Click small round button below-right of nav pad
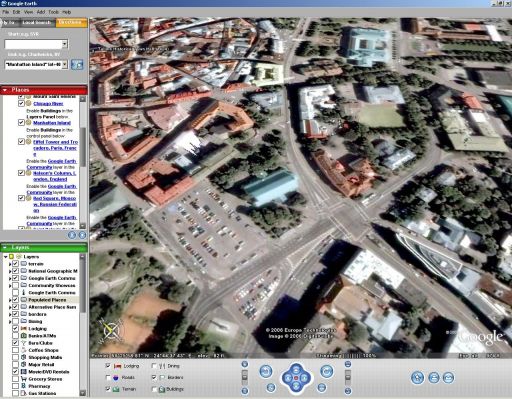This screenshot has width=512, height=399. click(321, 387)
